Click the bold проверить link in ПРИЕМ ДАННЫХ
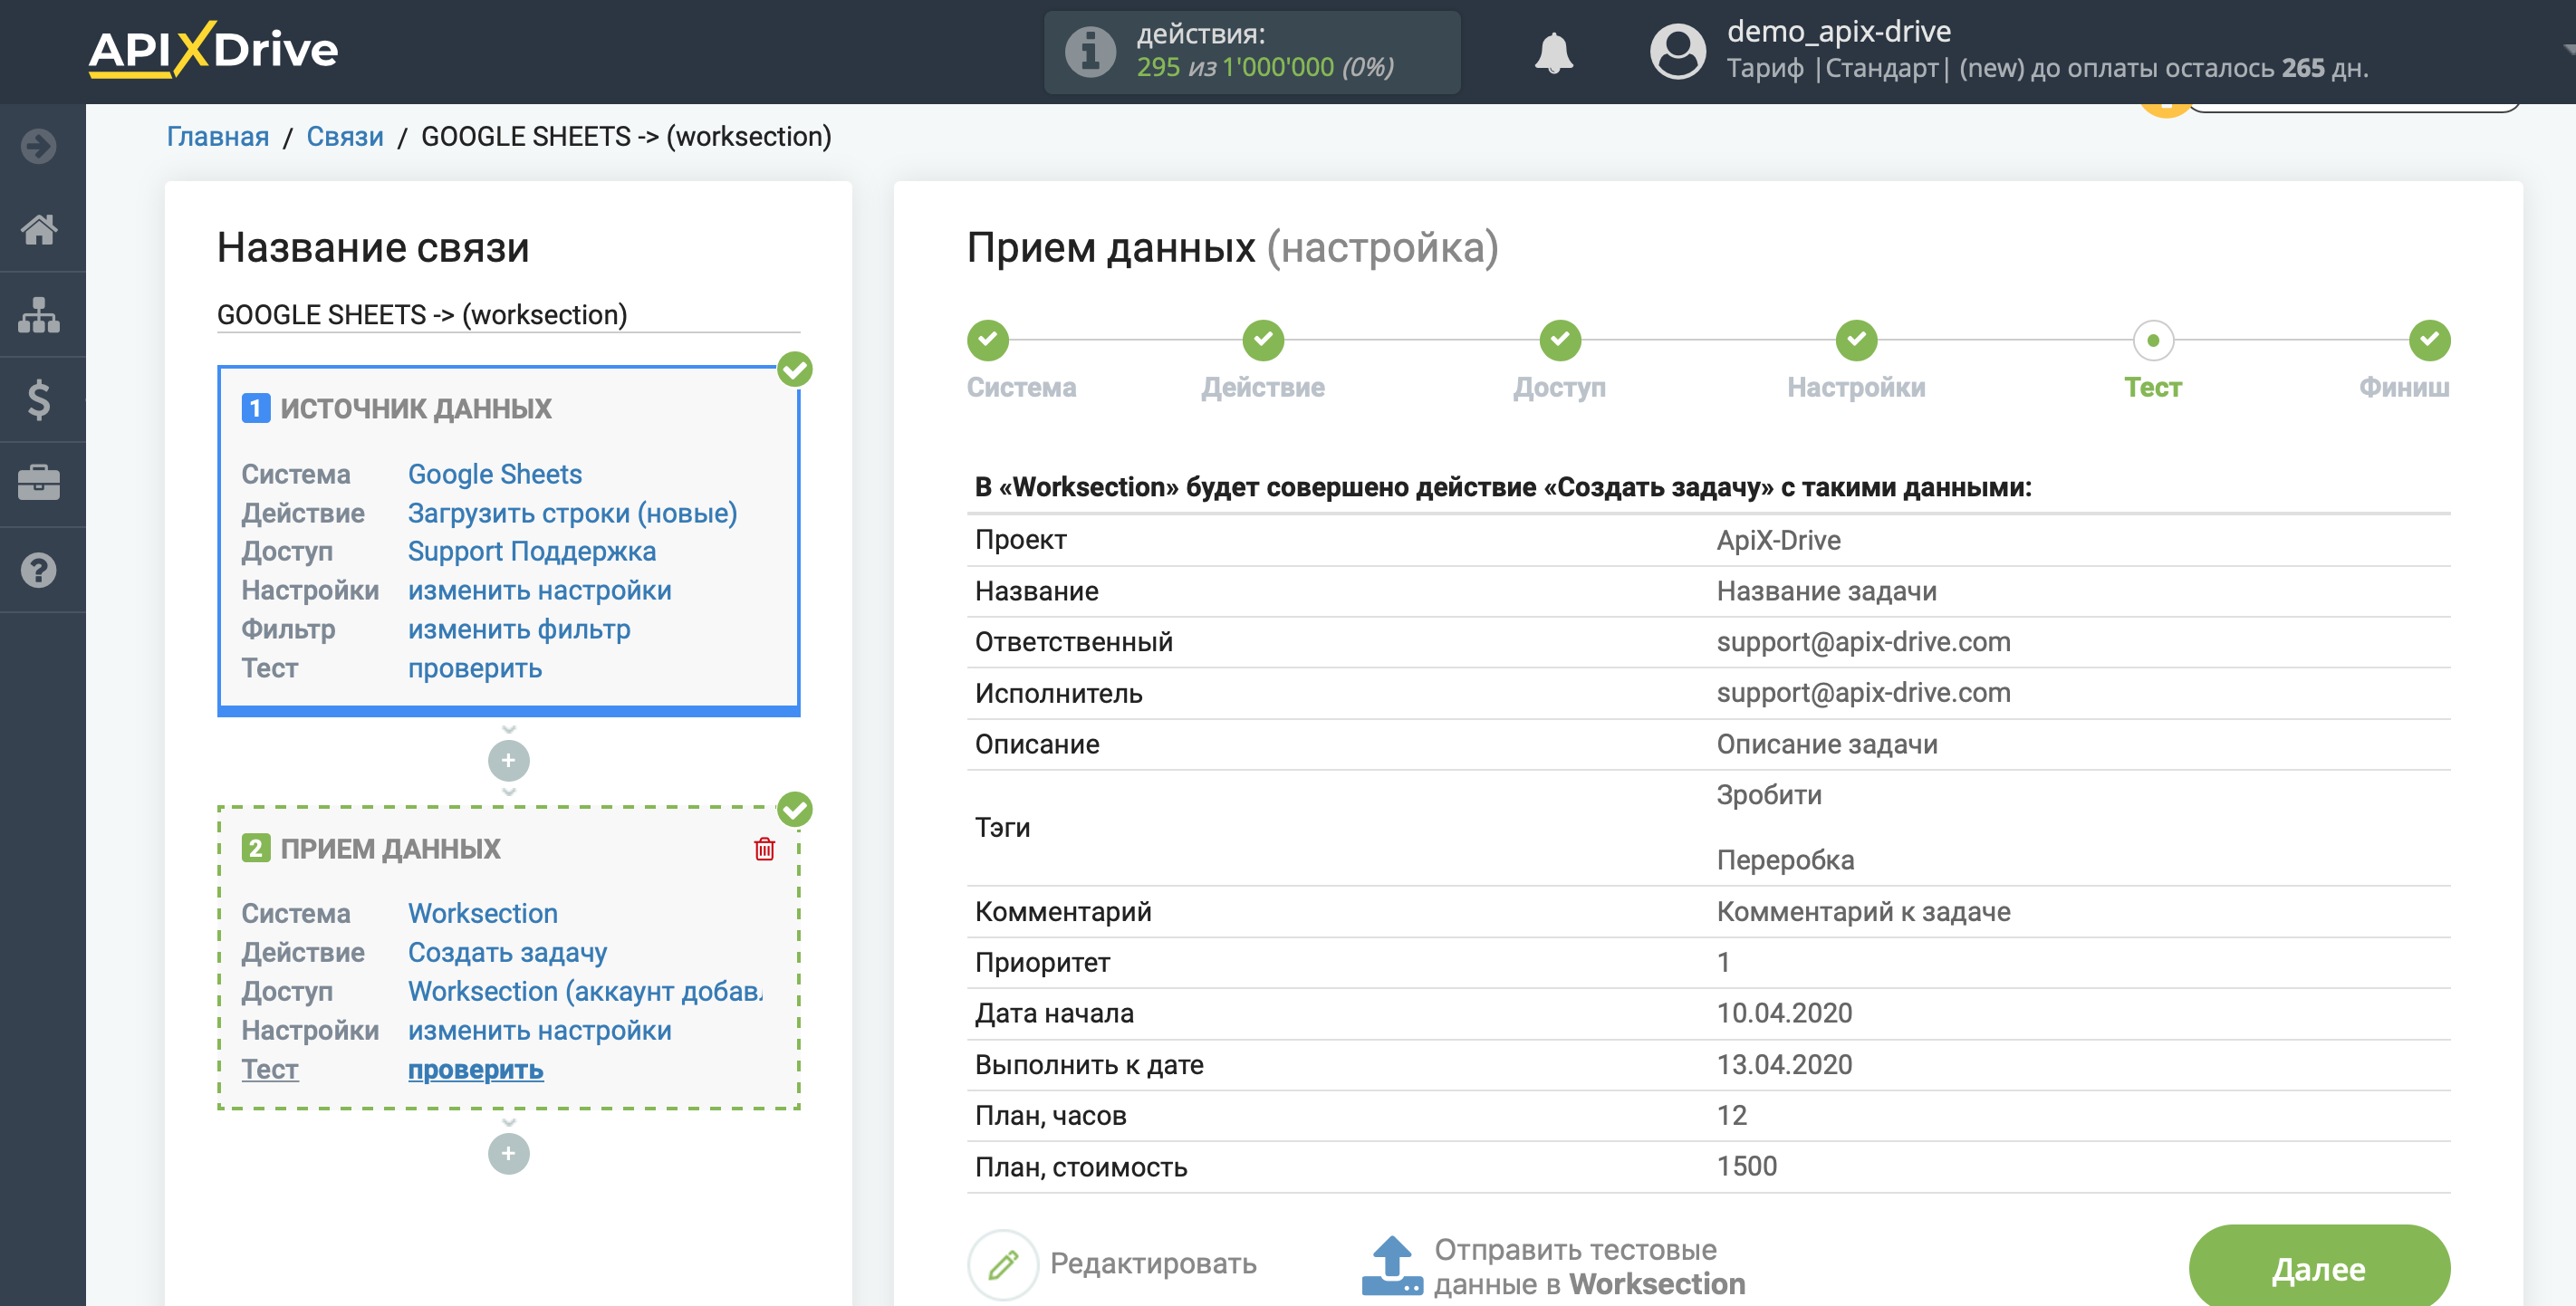2576x1306 pixels. (475, 1069)
